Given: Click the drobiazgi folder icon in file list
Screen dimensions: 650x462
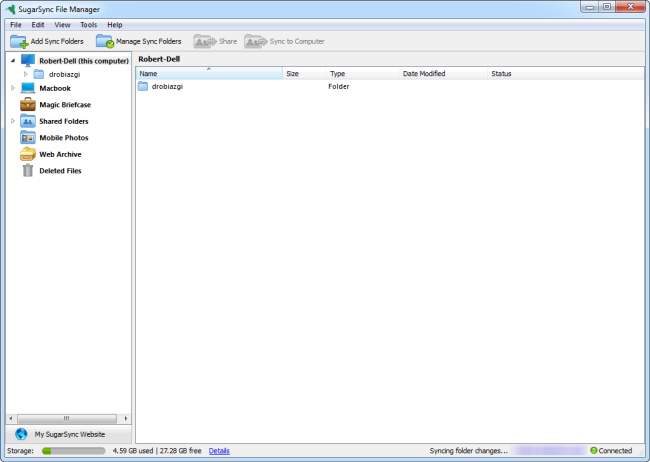Looking at the screenshot, I should [x=143, y=86].
